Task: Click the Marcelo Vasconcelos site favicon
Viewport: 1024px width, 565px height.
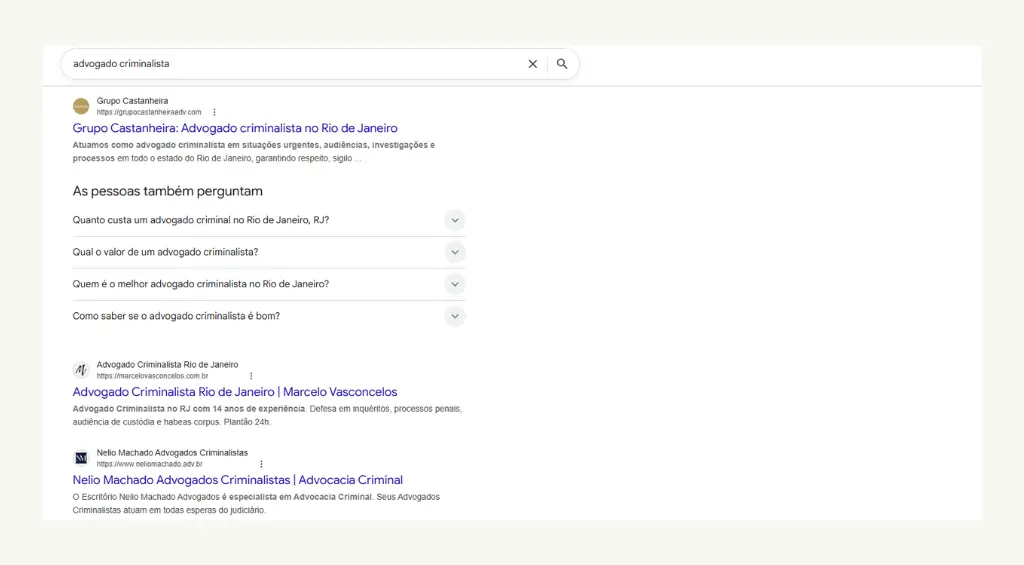Action: tap(81, 370)
